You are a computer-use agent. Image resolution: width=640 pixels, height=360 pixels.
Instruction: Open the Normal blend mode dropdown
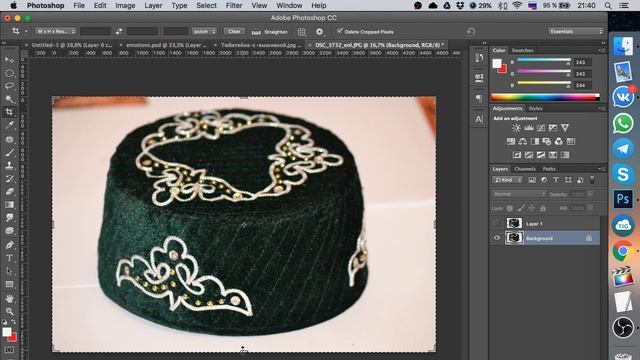[x=519, y=194]
